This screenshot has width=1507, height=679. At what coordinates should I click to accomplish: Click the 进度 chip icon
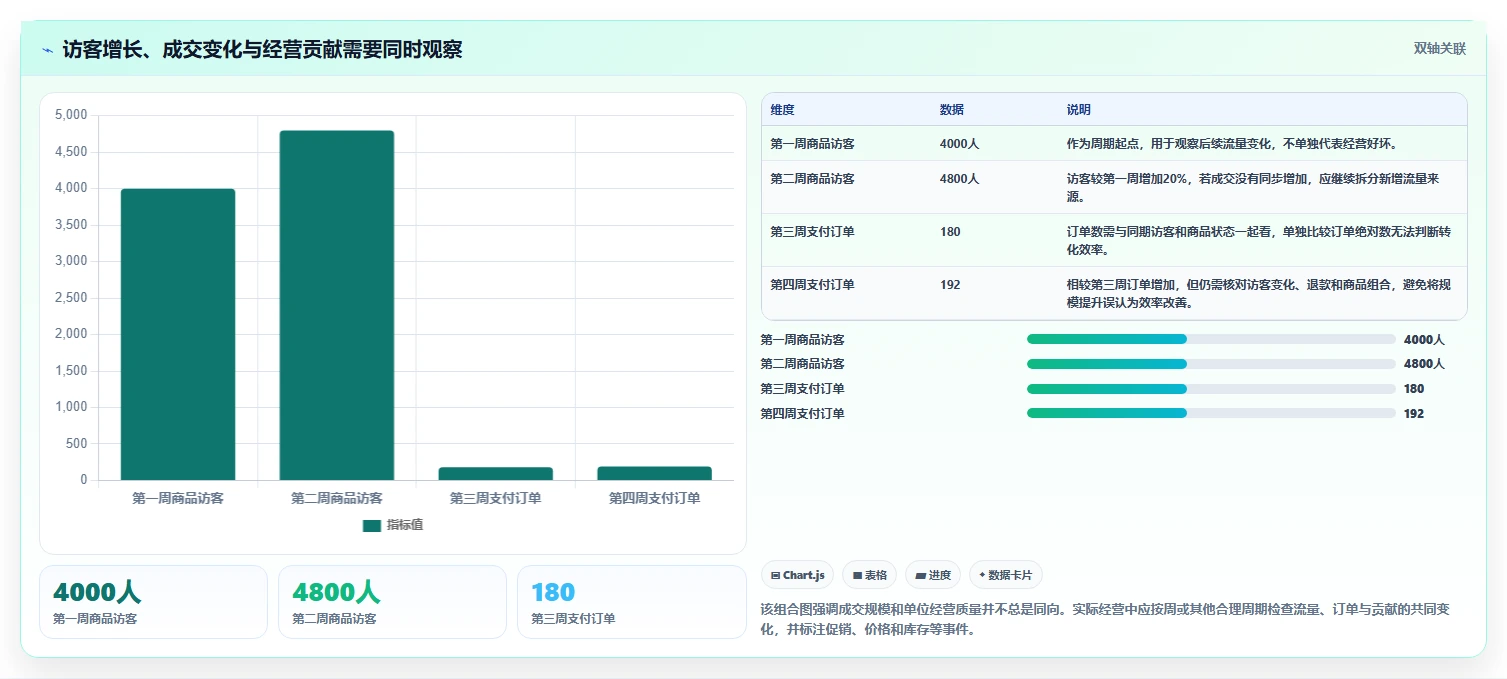click(920, 575)
